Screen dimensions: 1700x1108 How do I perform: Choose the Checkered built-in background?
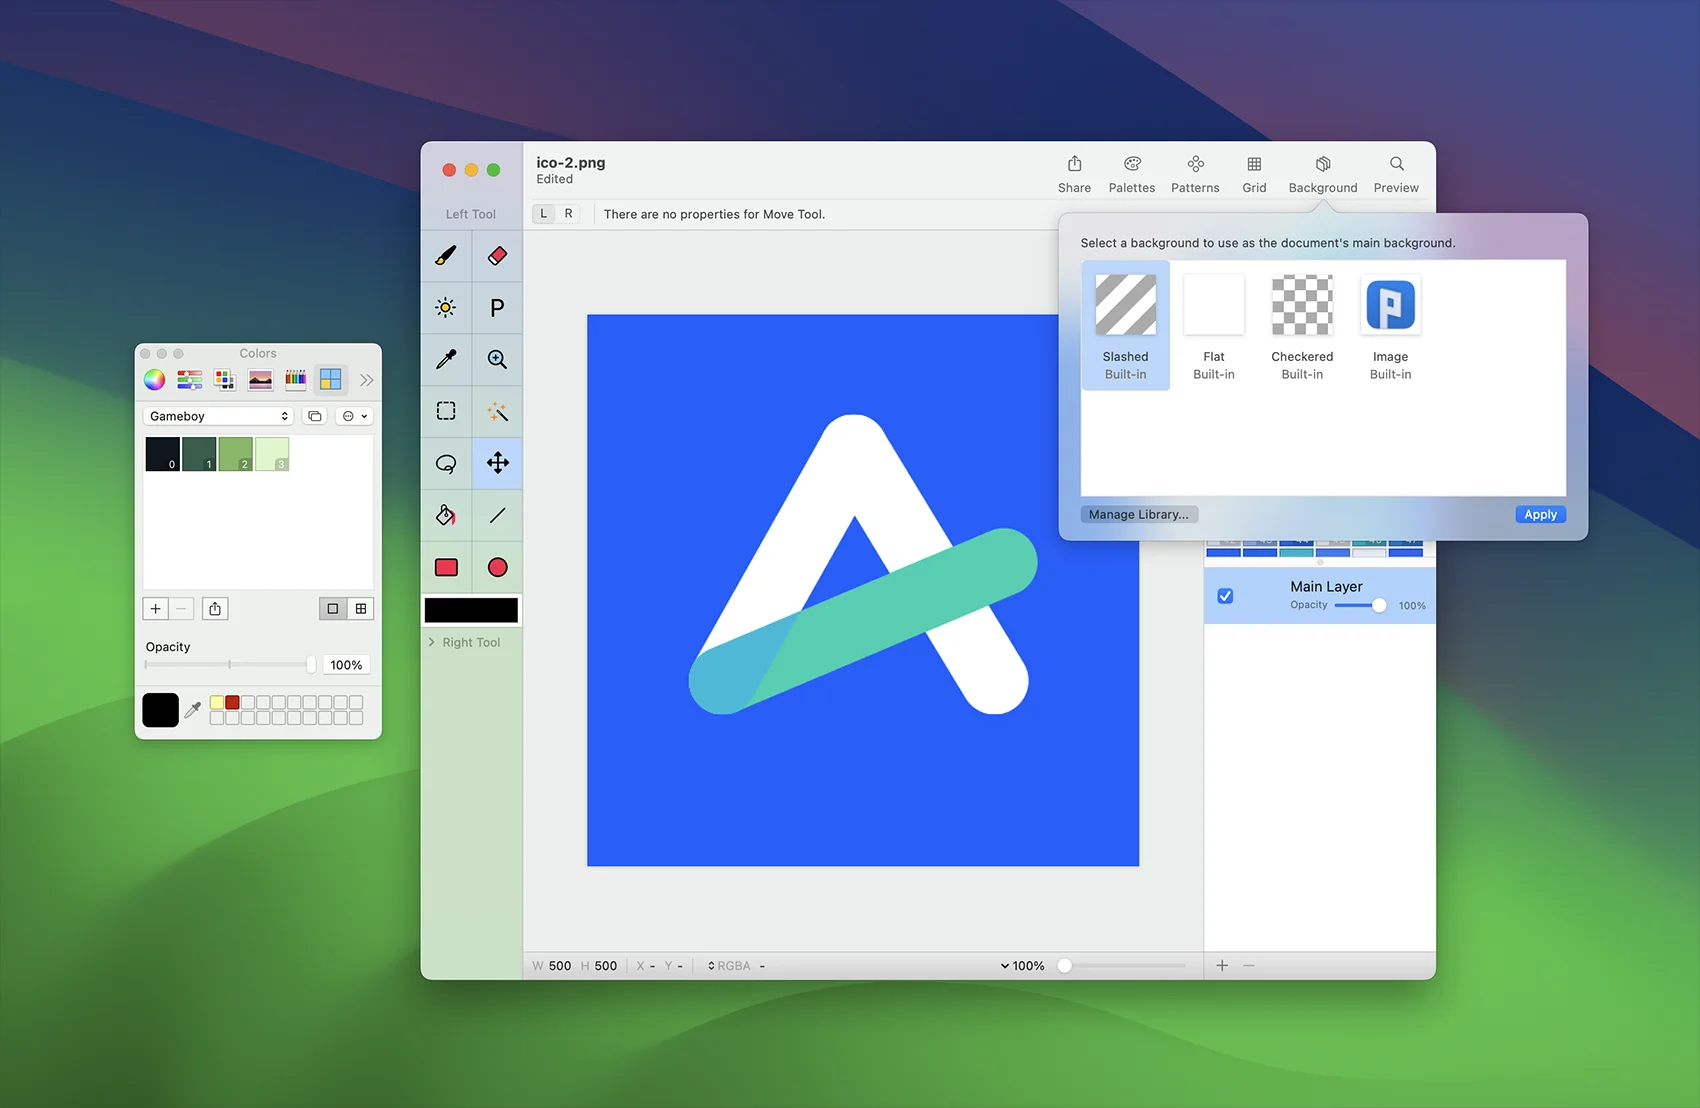[1302, 326]
